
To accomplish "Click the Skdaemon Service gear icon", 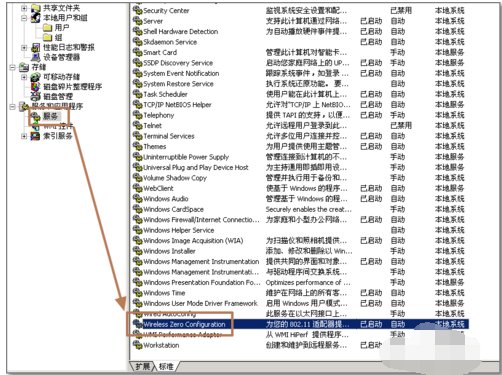I will tap(137, 42).
